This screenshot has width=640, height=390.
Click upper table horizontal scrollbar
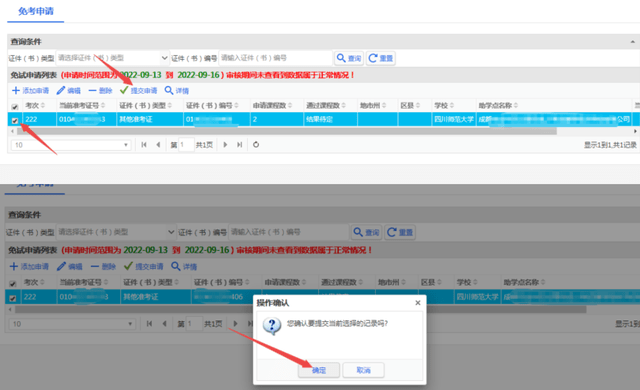287,131
